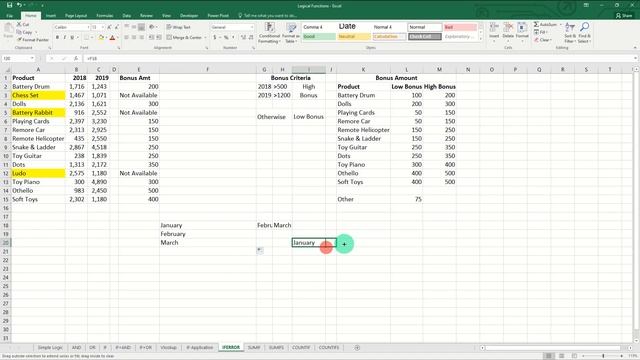640x360 pixels.
Task: Click the Copy command
Action: (24, 32)
